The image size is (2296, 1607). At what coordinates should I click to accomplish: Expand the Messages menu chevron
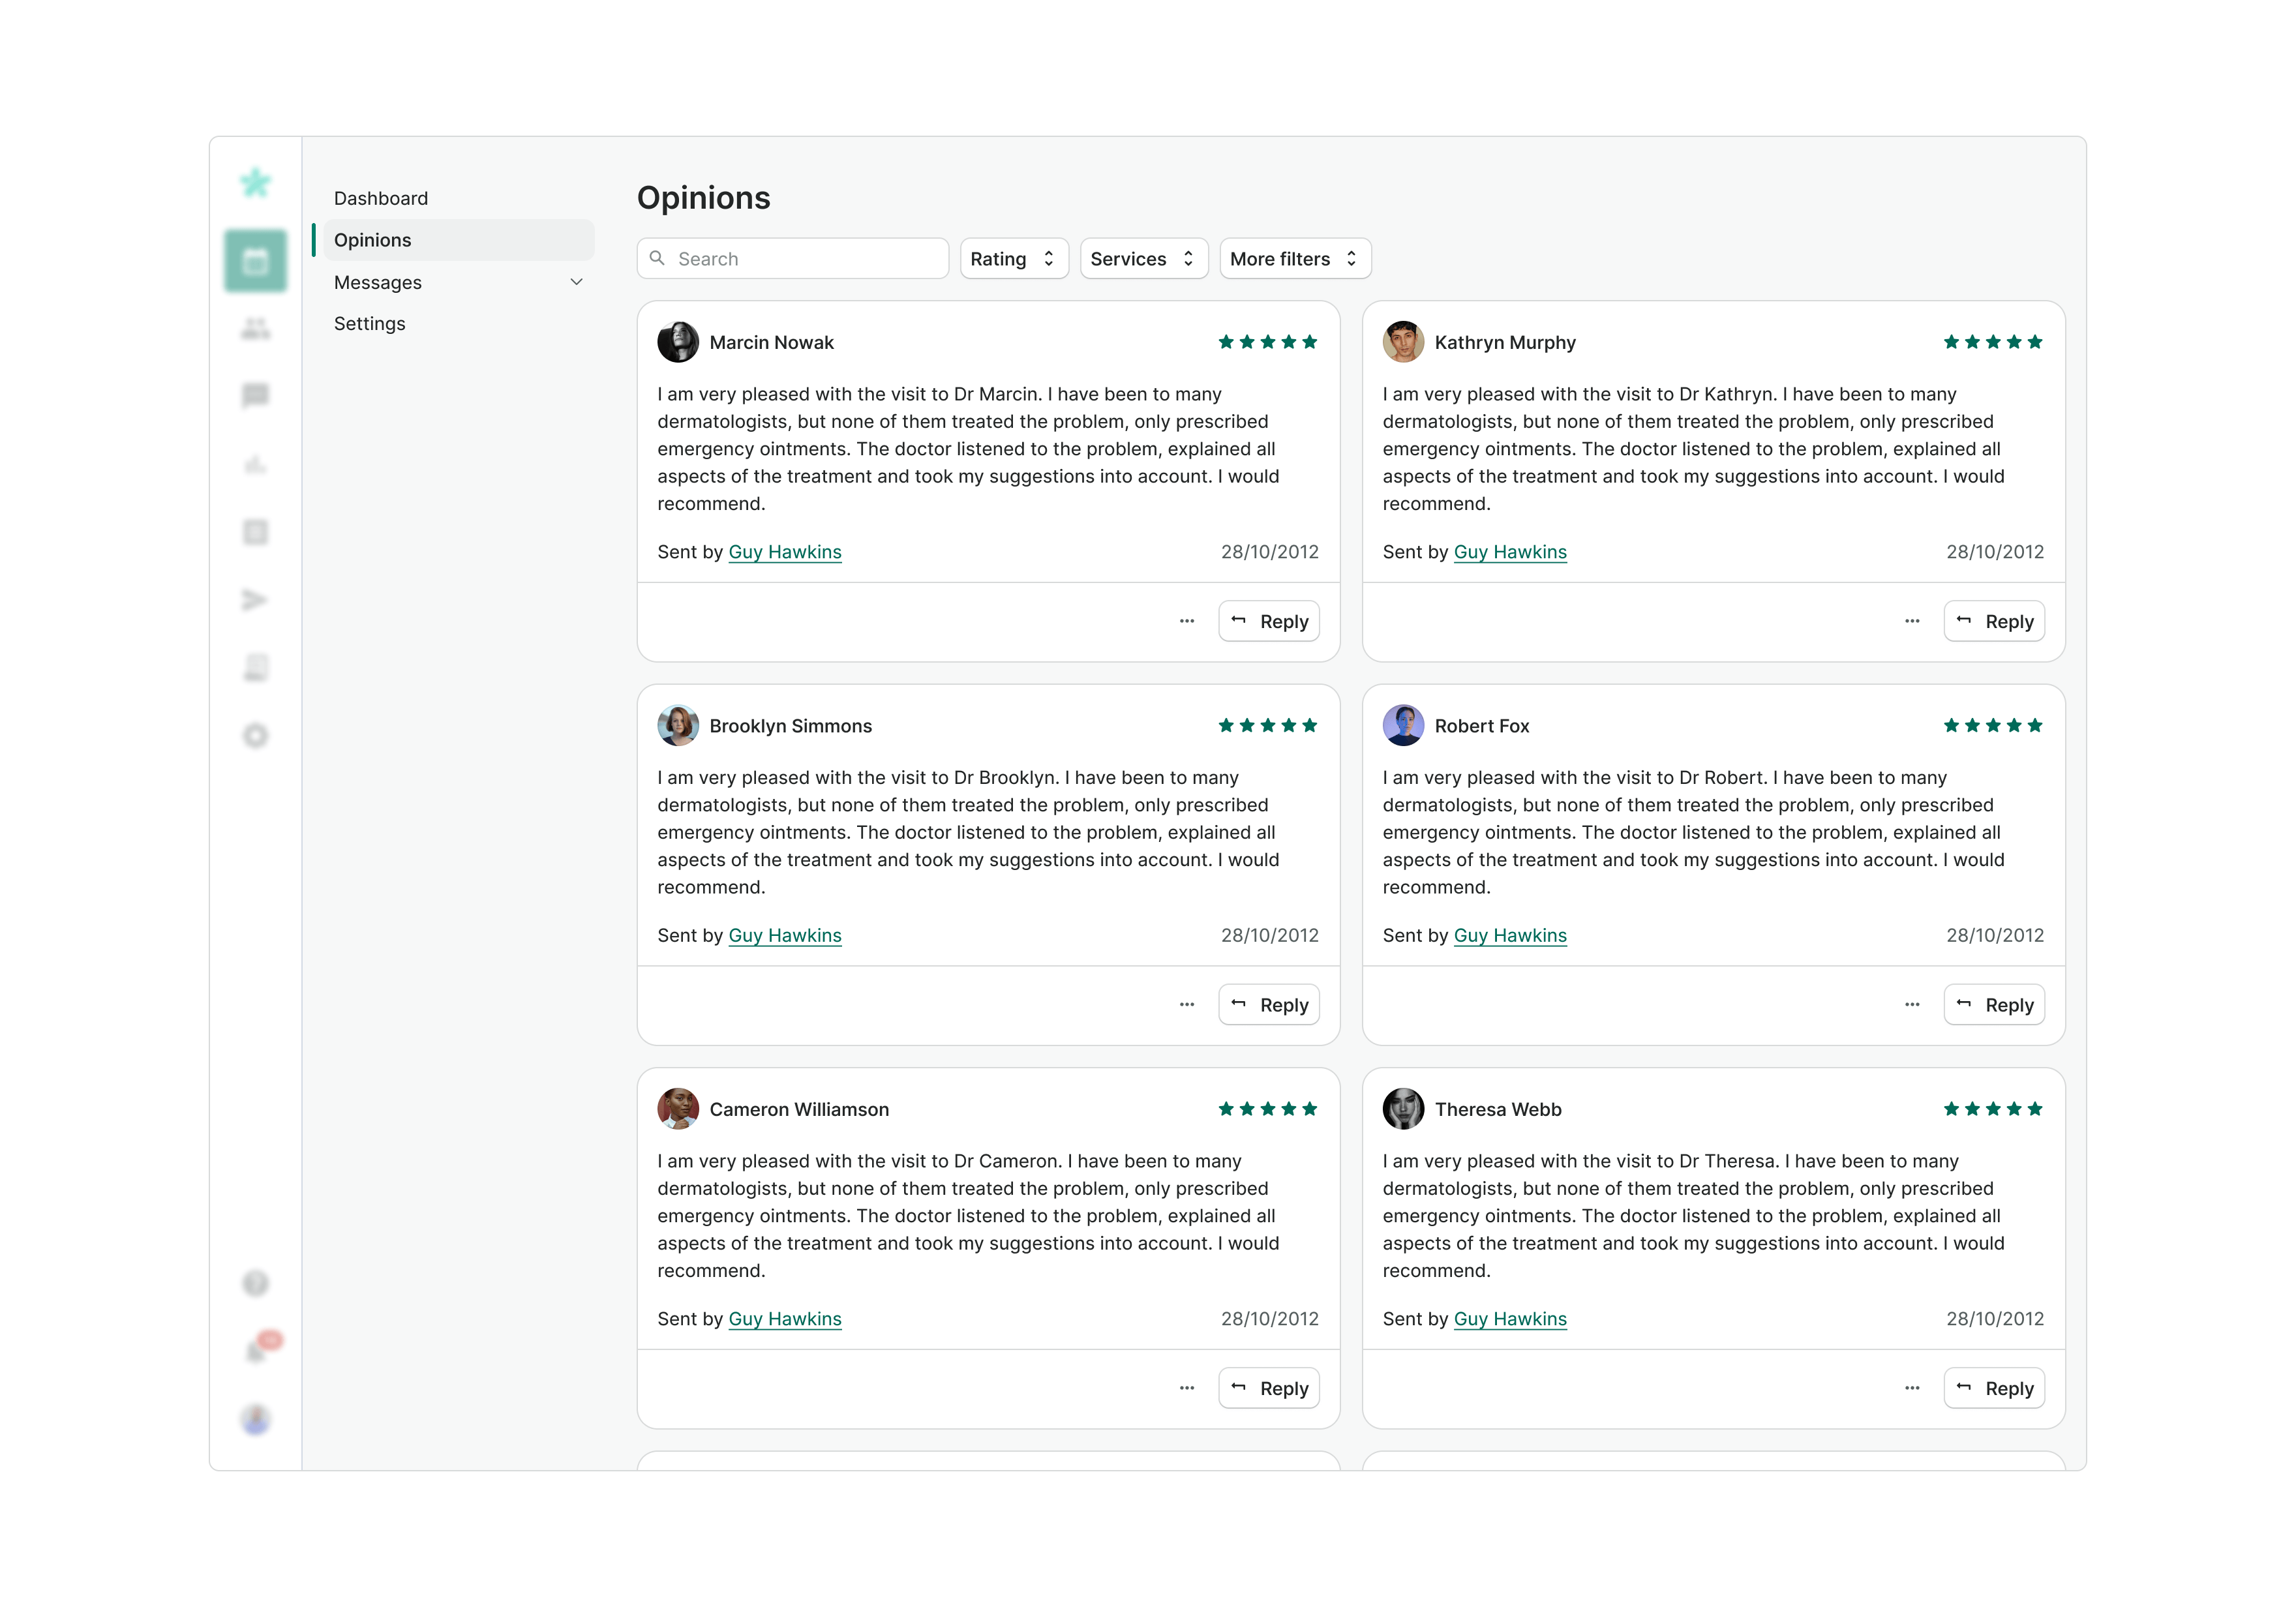[x=576, y=282]
